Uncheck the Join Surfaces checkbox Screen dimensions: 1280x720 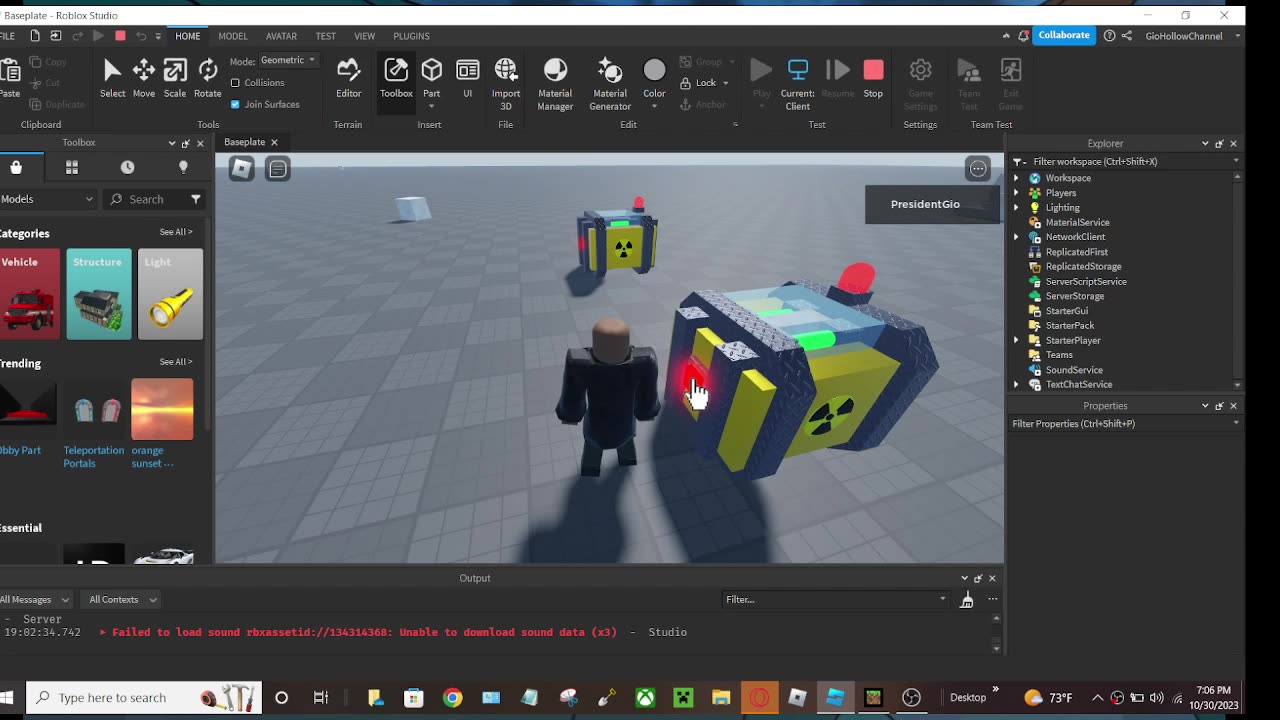point(235,104)
